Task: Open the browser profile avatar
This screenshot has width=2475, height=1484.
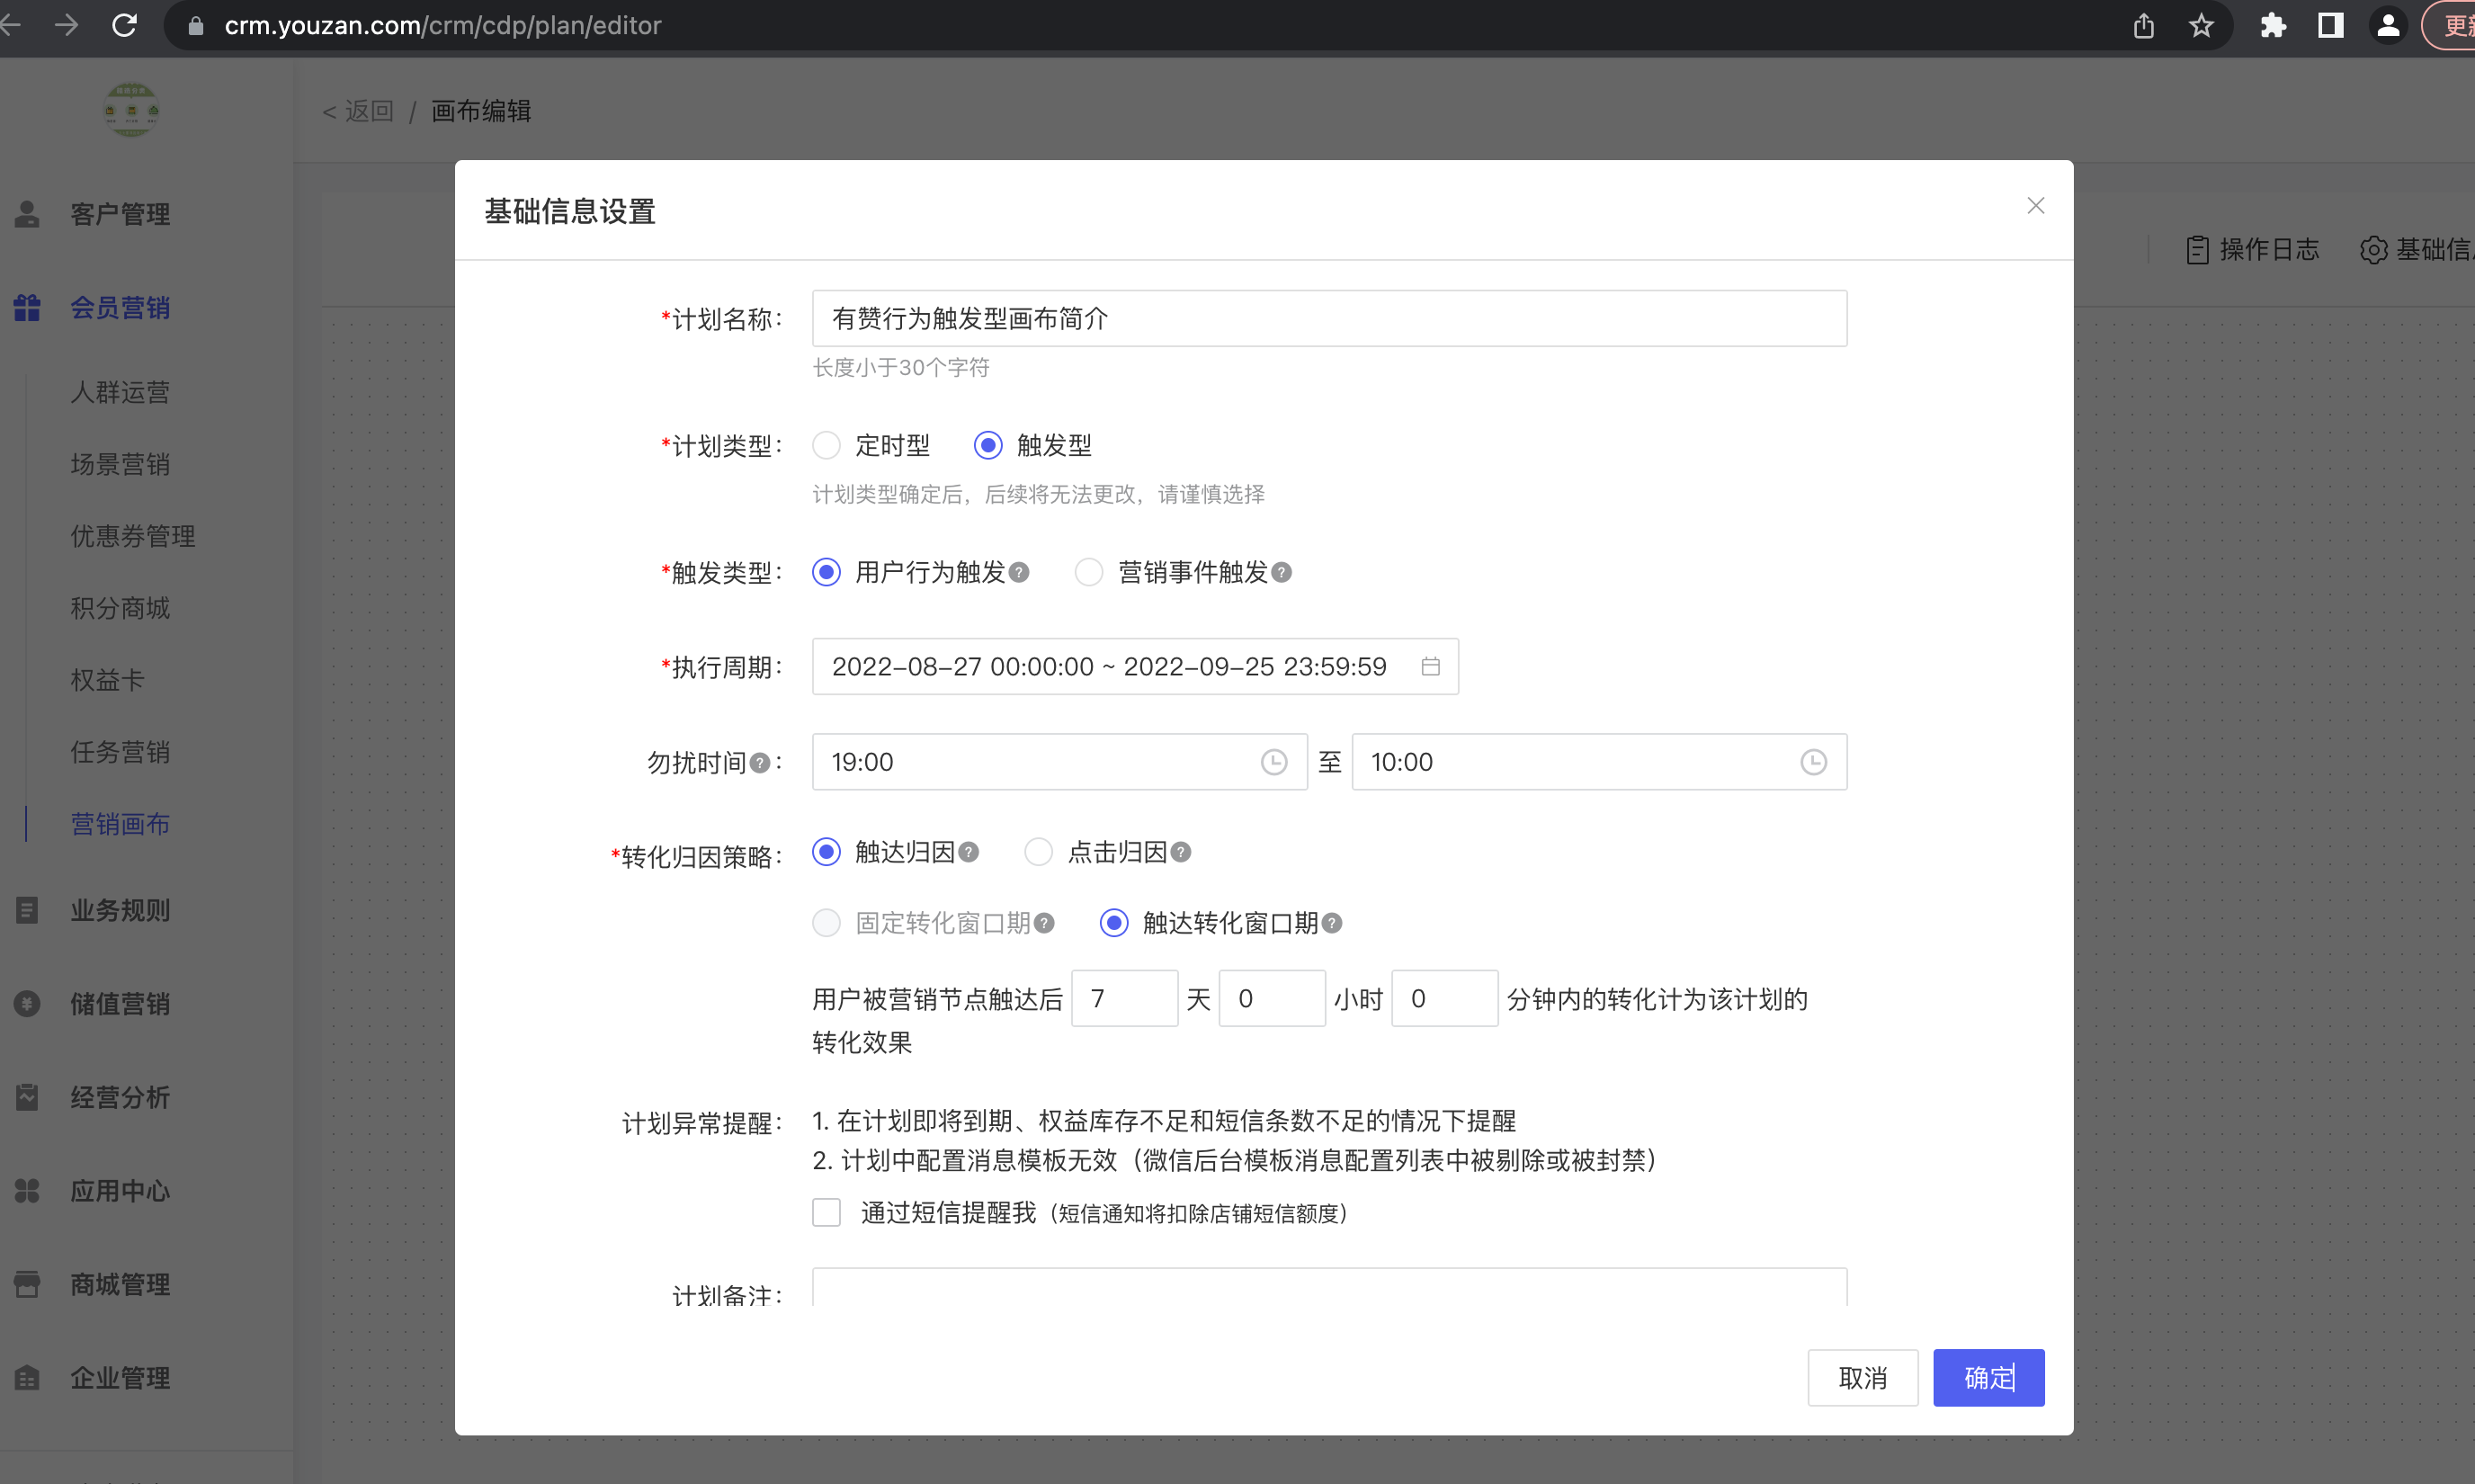Action: tap(2388, 25)
